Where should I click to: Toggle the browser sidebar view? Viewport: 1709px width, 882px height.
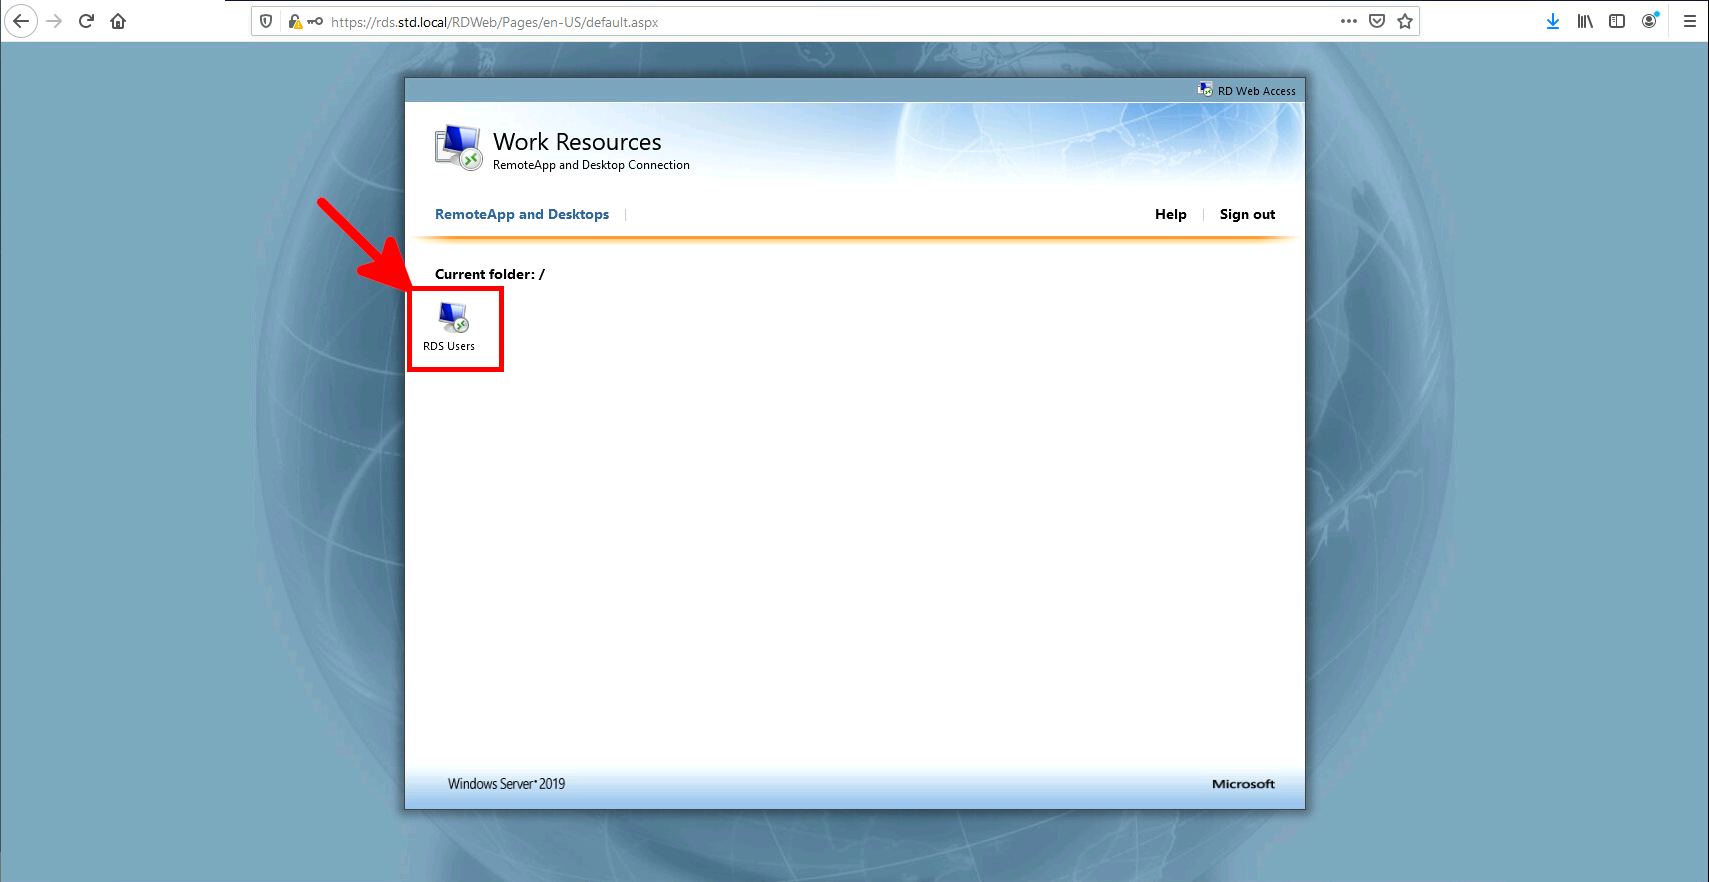click(1617, 21)
